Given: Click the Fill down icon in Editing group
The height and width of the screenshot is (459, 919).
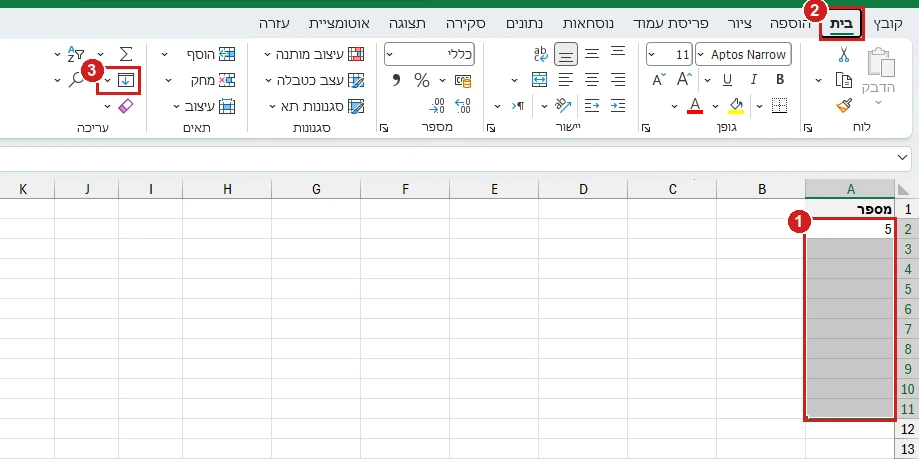Looking at the screenshot, I should pos(125,80).
